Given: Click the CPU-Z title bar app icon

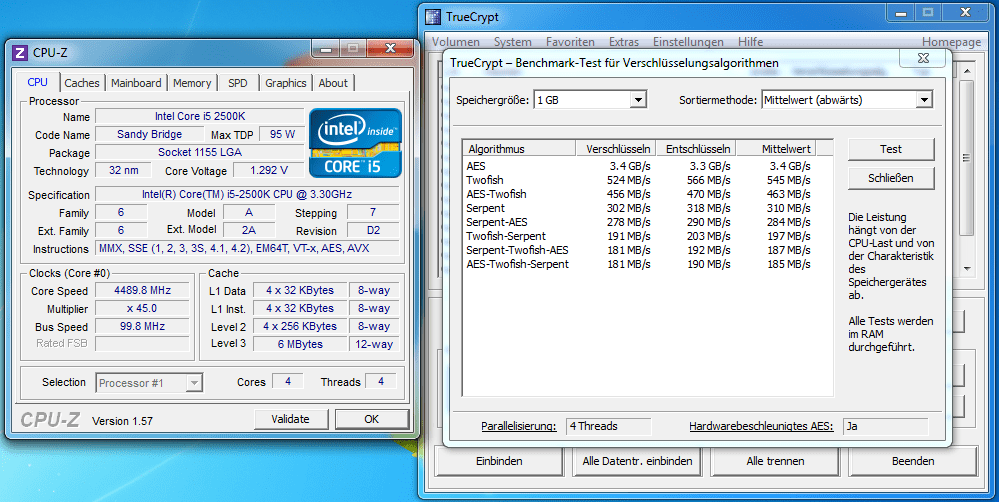Looking at the screenshot, I should click(x=20, y=52).
